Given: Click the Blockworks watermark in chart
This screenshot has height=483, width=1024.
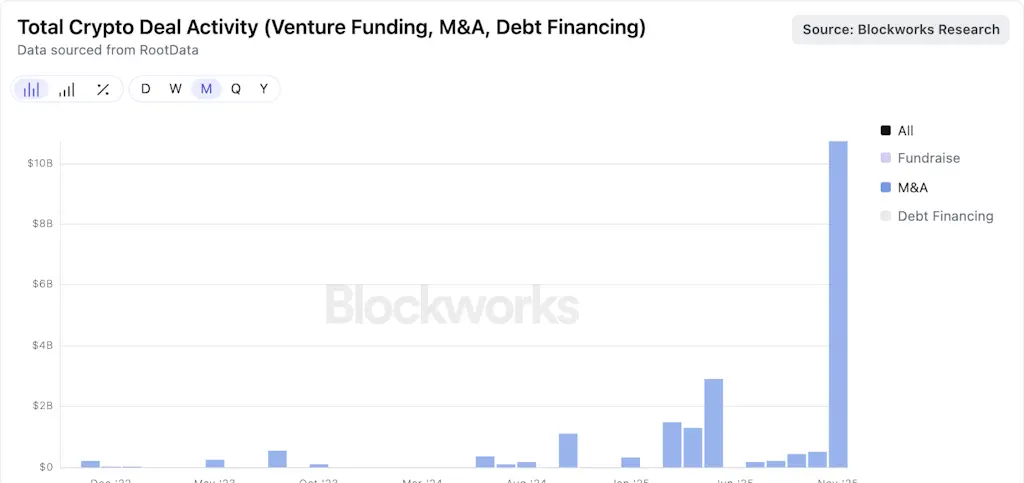Looking at the screenshot, I should click(452, 305).
